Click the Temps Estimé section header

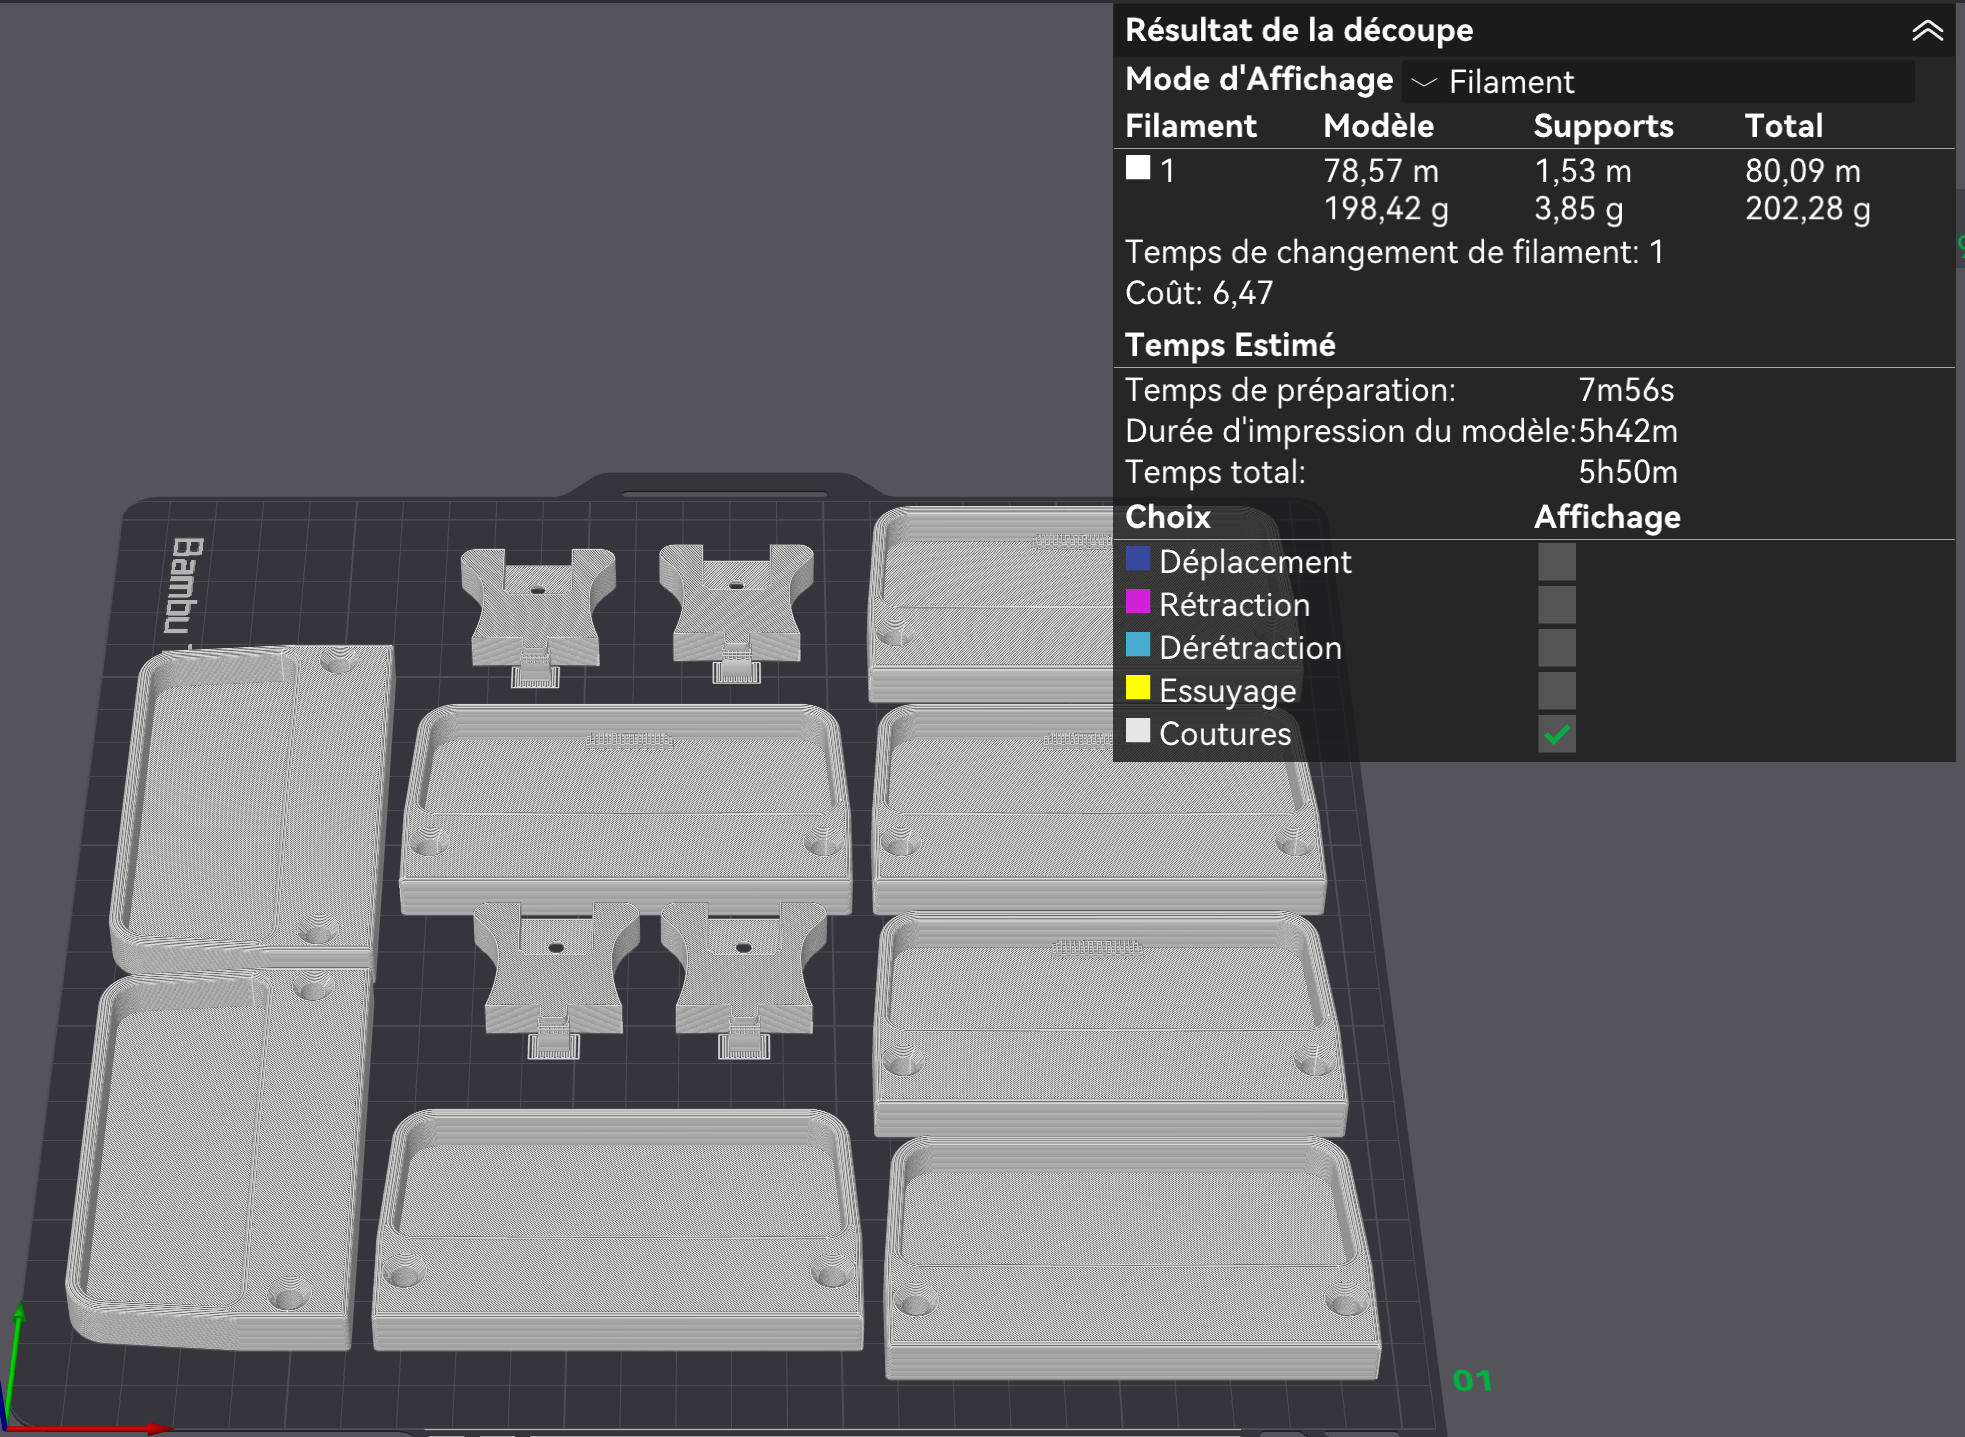[1229, 345]
